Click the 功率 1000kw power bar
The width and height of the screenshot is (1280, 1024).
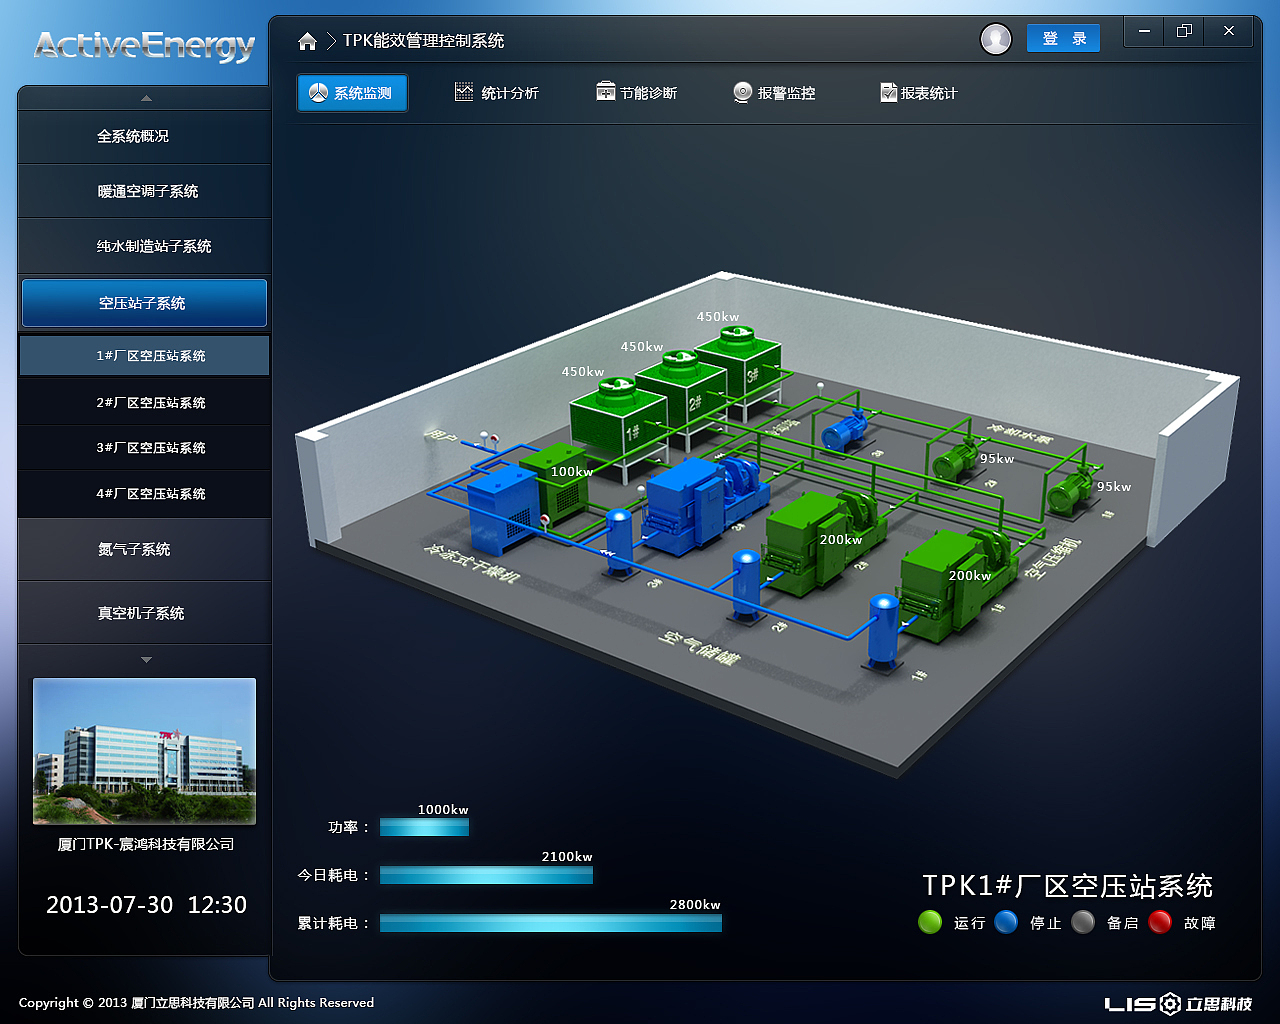click(x=424, y=827)
